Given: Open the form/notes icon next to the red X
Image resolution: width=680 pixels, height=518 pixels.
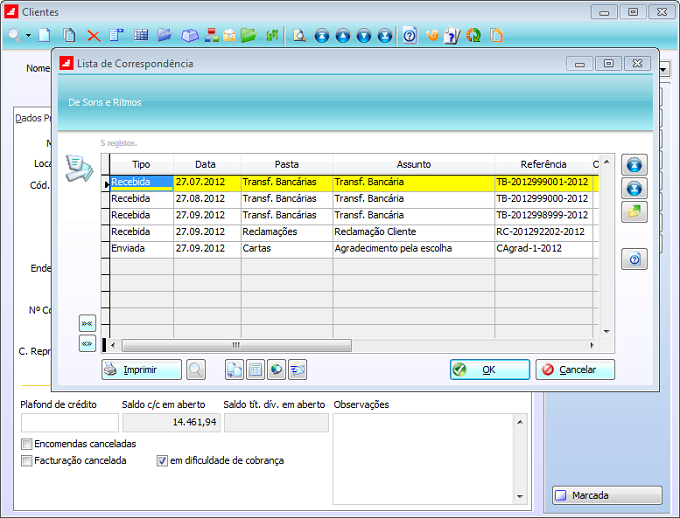Looking at the screenshot, I should click(x=116, y=35).
